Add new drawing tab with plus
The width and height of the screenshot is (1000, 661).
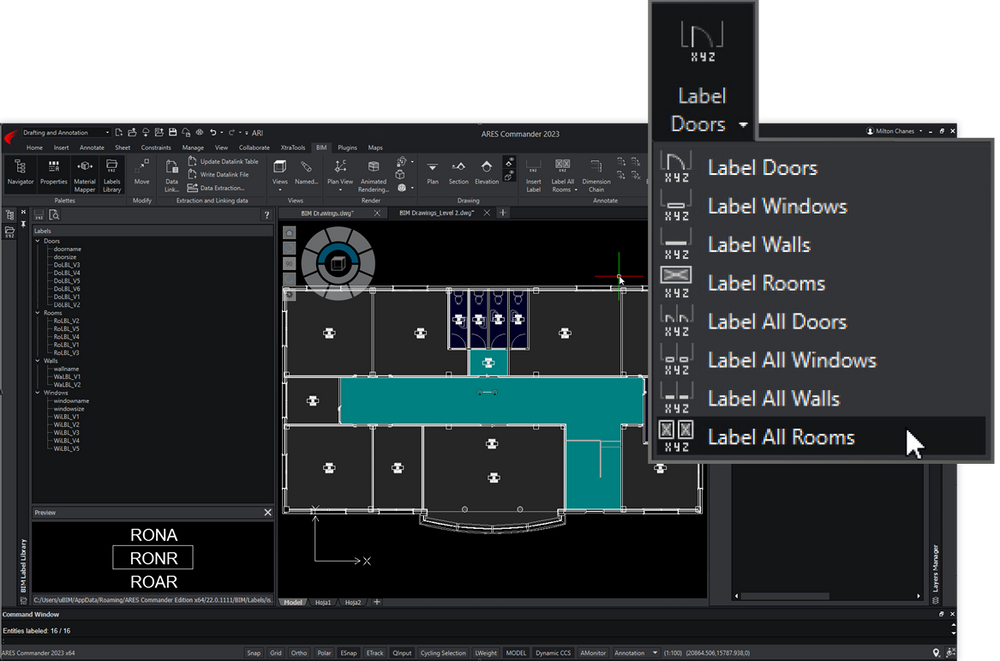503,212
